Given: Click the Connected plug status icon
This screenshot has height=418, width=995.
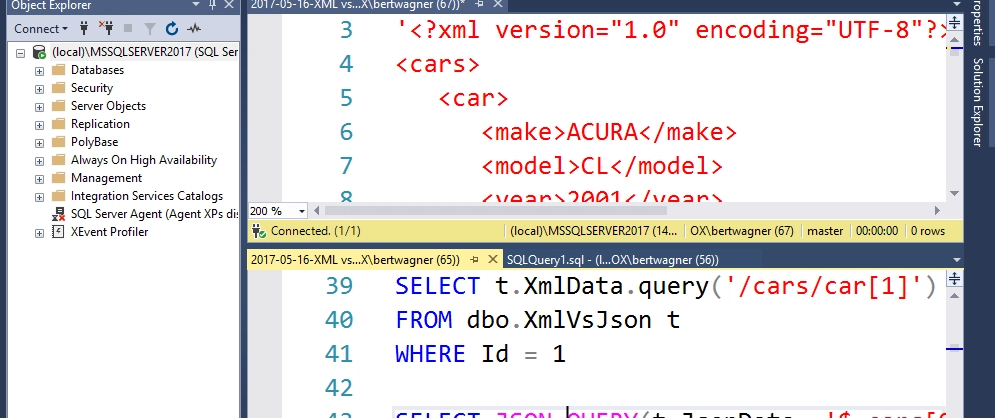Looking at the screenshot, I should pyautogui.click(x=258, y=231).
